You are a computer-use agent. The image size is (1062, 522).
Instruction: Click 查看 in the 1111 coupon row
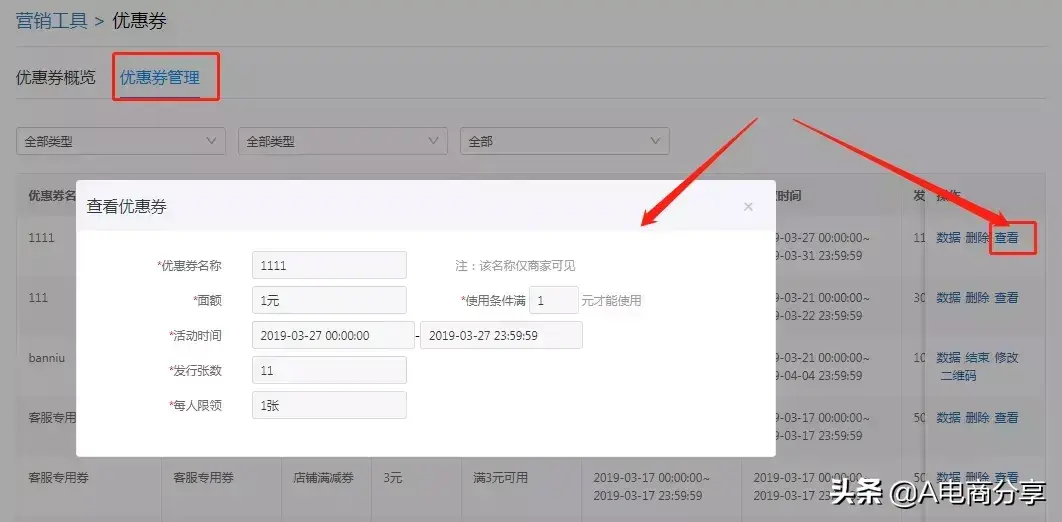coord(1006,238)
